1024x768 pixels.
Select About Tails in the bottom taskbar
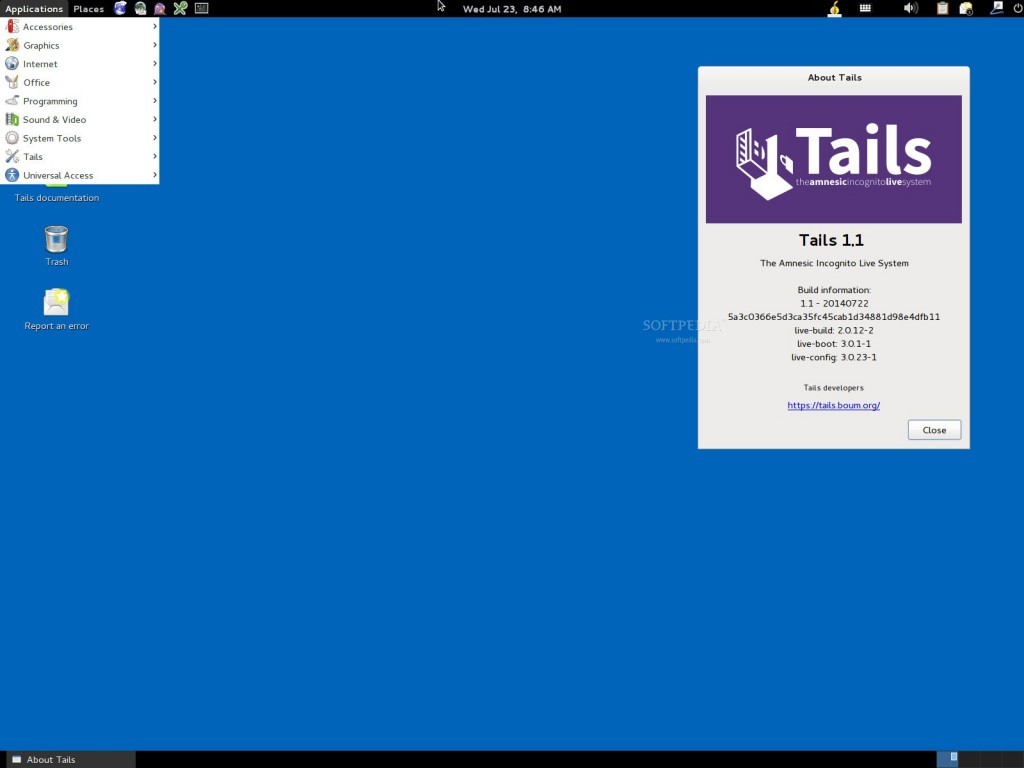(x=68, y=760)
